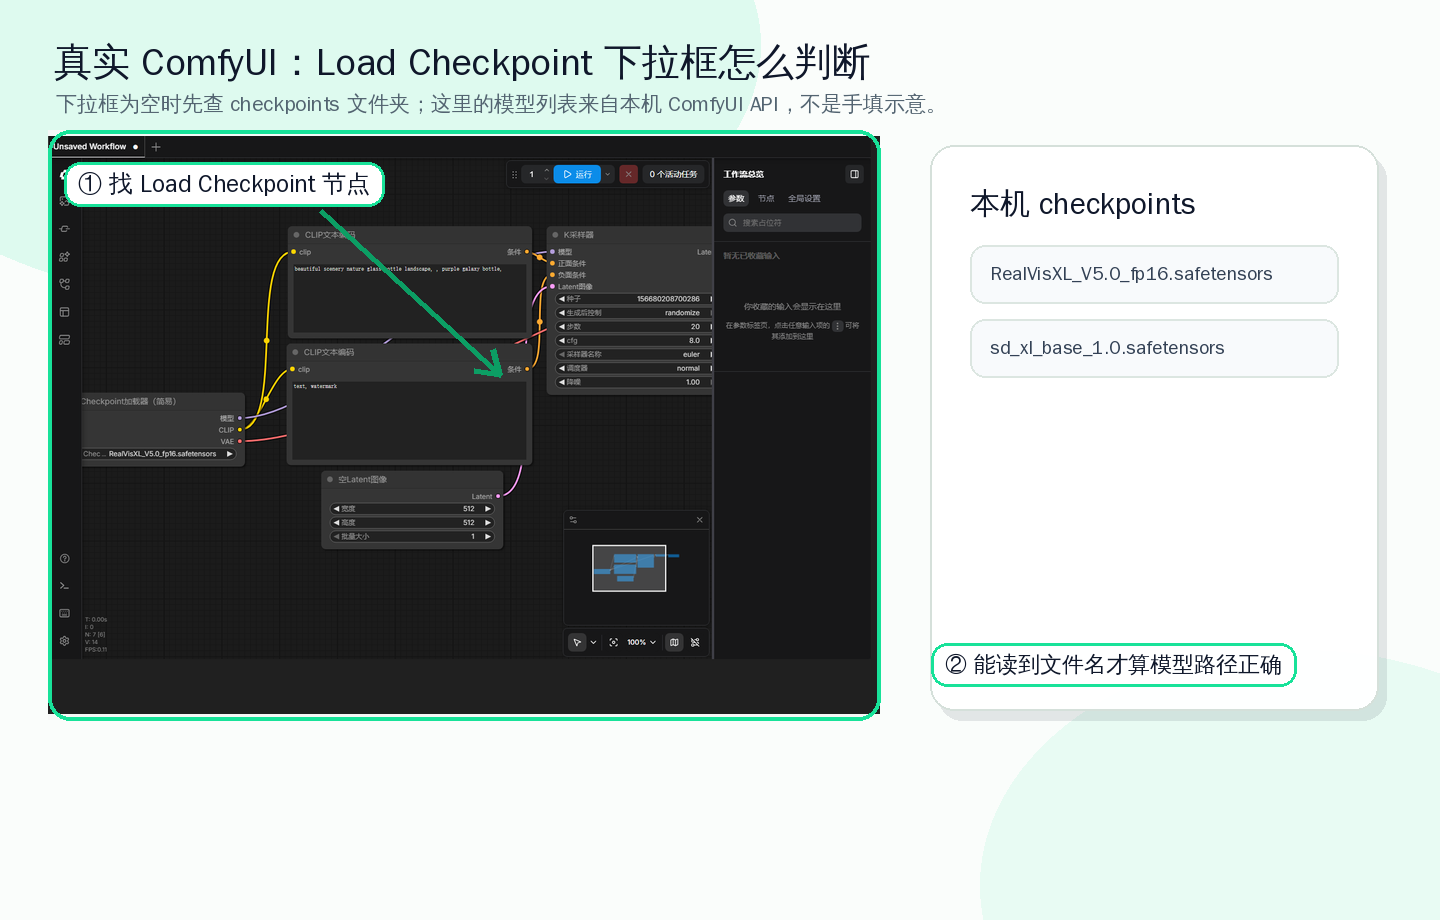The image size is (1440, 920).
Task: Open the run button dropdown chevron
Action: pos(607,174)
